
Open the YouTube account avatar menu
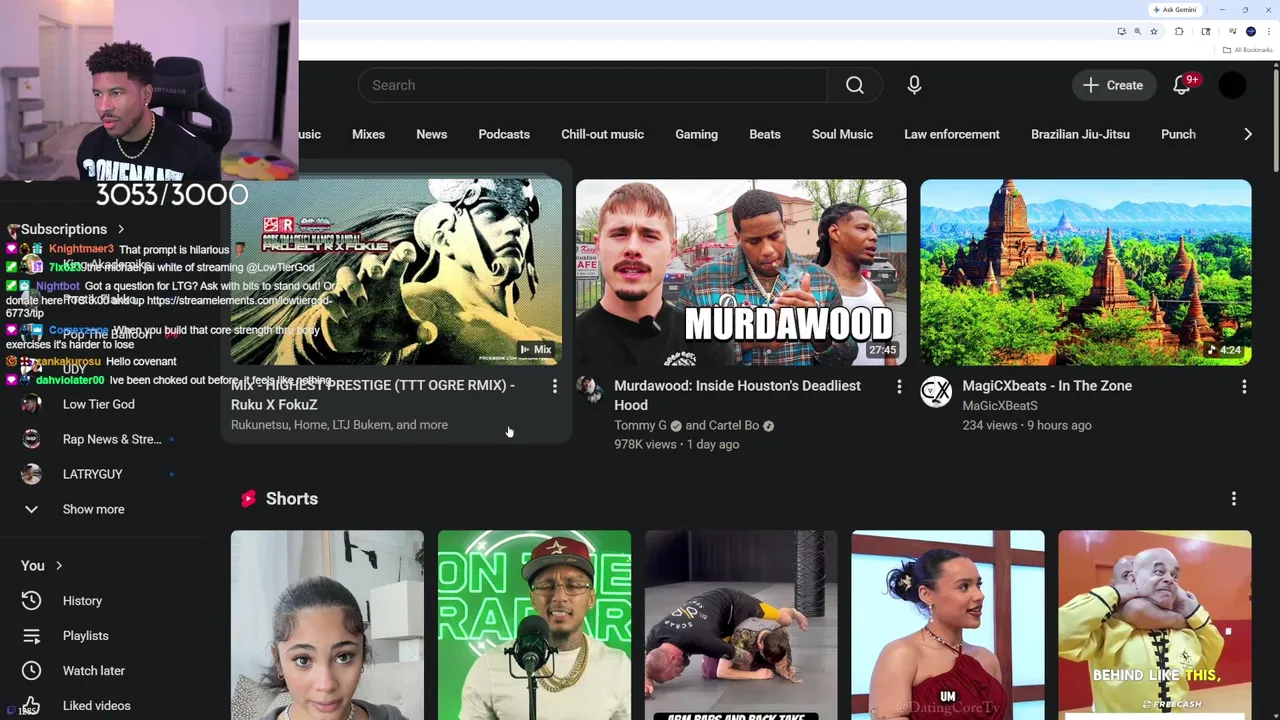coord(1232,85)
